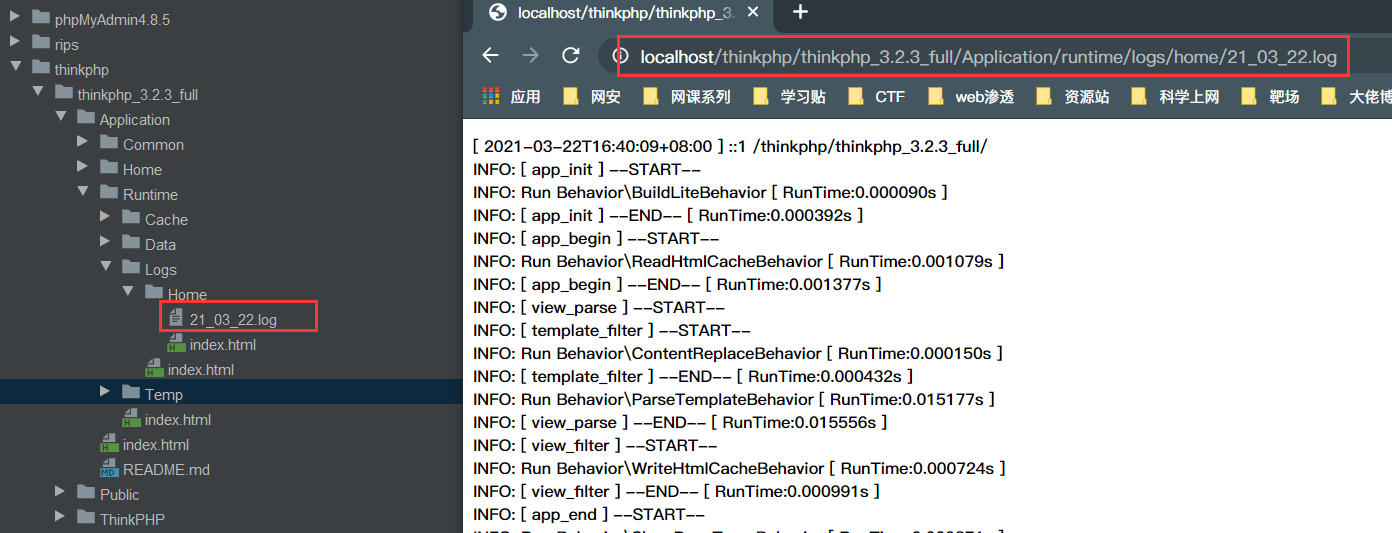Screen dimensions: 1392x533
Task: Collapse the Home folder arrow under Logs
Action: tap(128, 292)
